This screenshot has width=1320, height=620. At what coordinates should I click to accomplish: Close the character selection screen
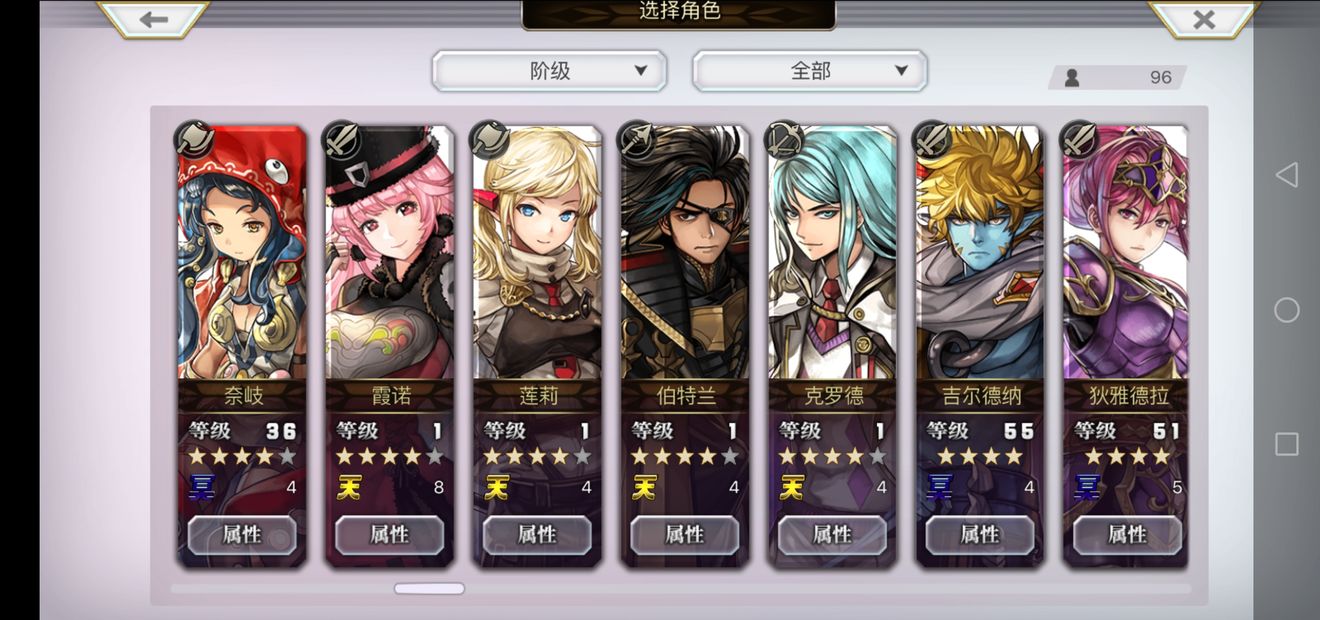point(1204,19)
